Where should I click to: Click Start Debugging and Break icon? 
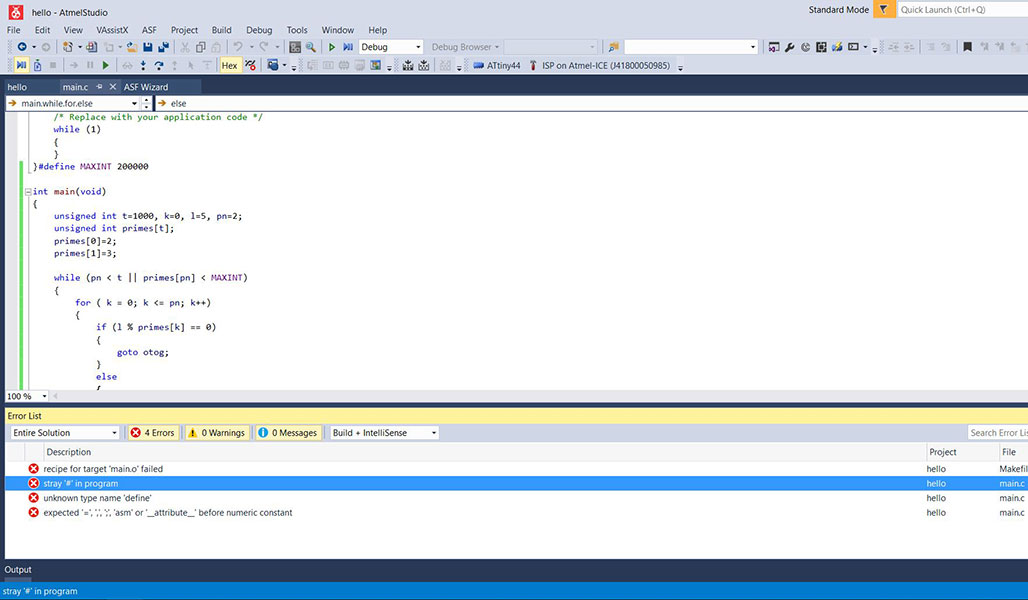coord(348,47)
